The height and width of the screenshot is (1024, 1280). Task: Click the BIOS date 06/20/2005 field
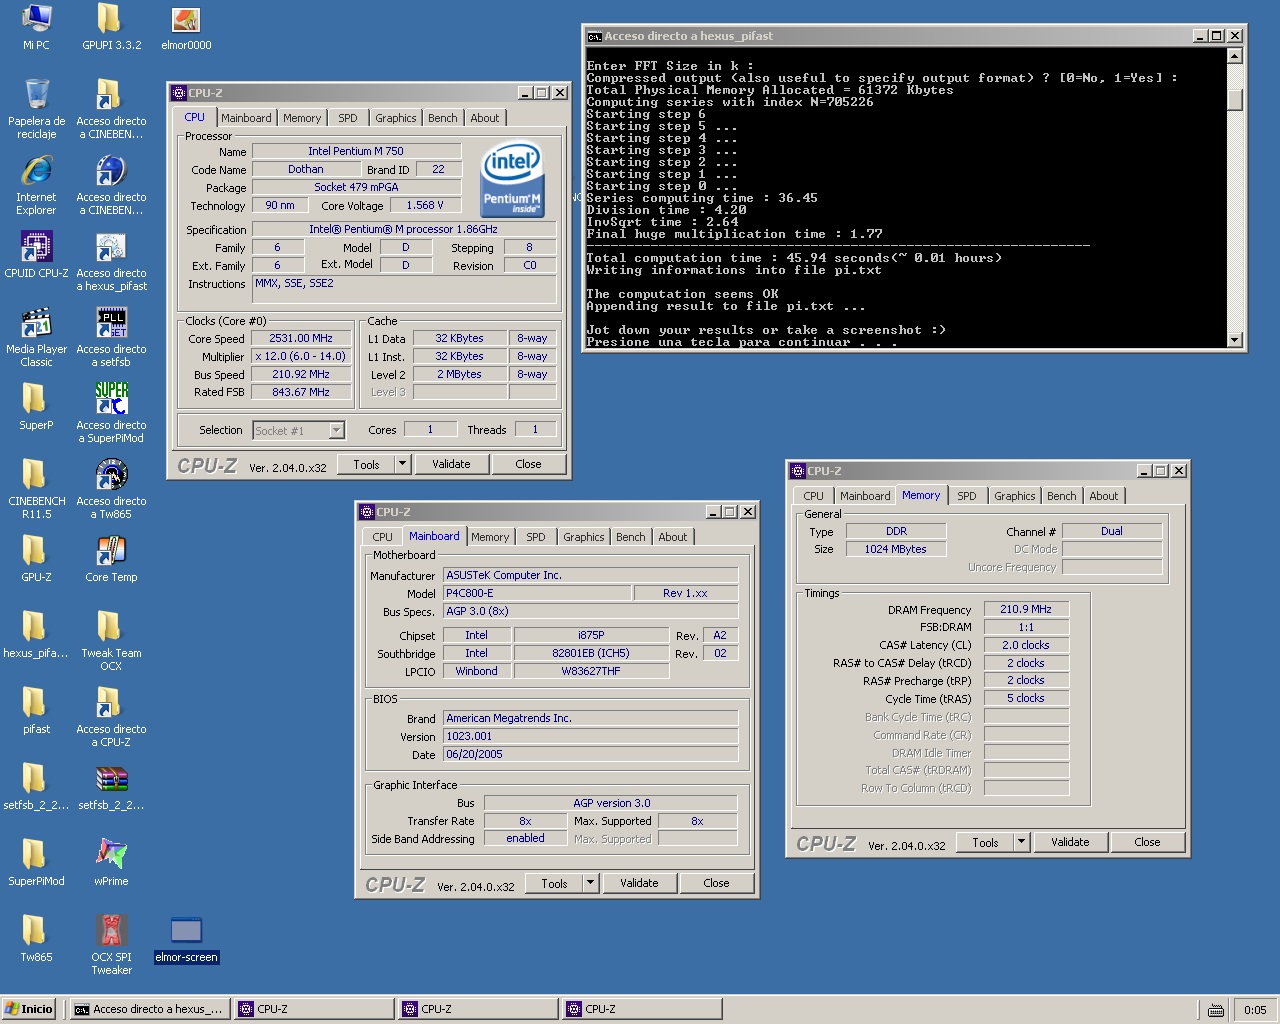click(x=591, y=754)
